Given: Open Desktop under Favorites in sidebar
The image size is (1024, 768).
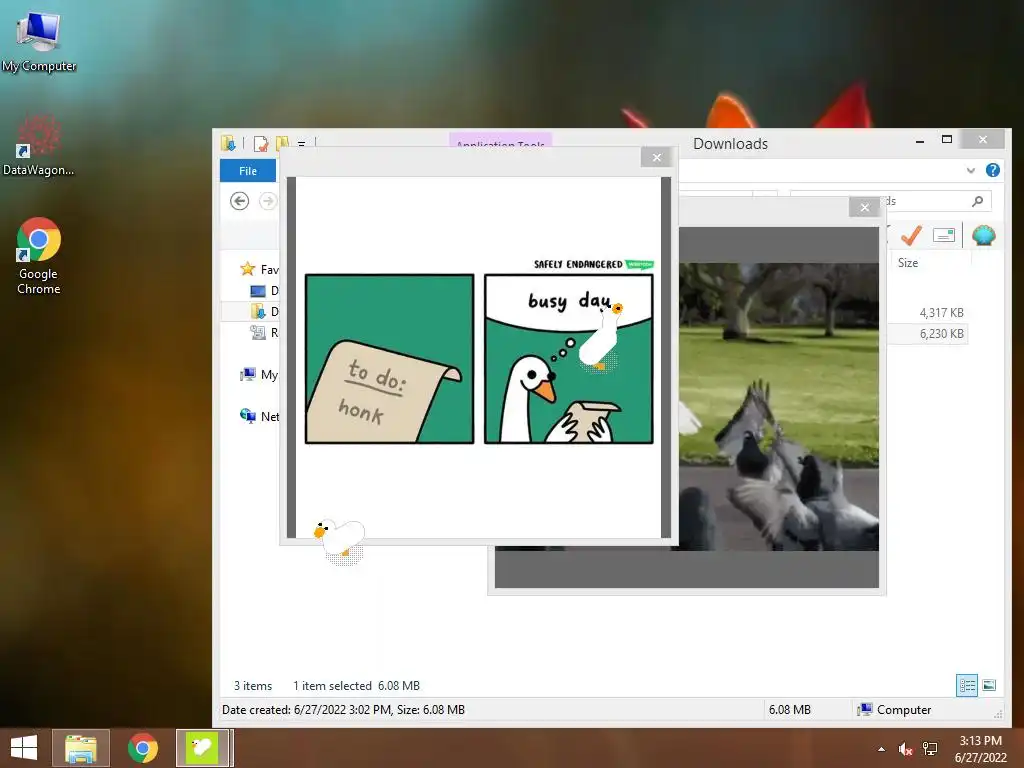Looking at the screenshot, I should (264, 291).
